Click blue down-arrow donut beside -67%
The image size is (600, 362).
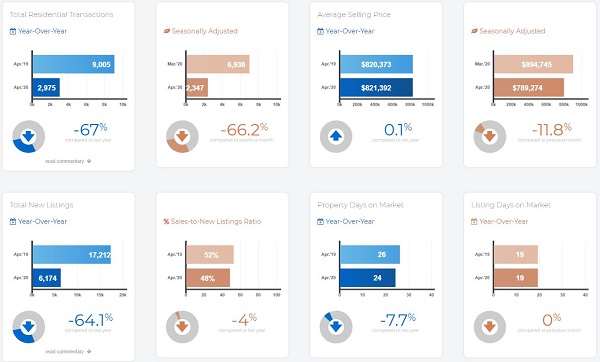coord(29,136)
